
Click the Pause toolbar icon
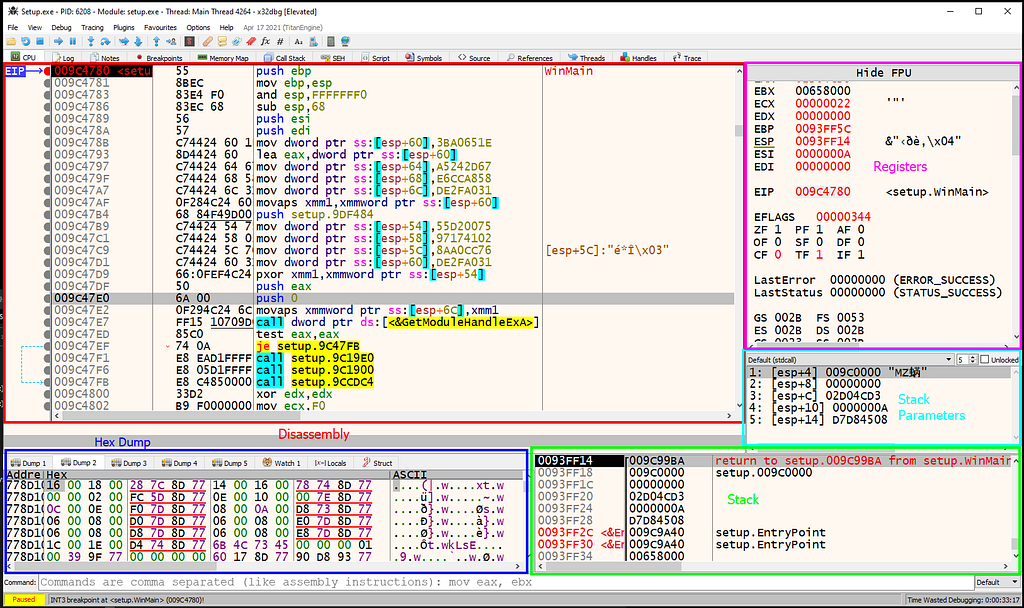coord(72,41)
